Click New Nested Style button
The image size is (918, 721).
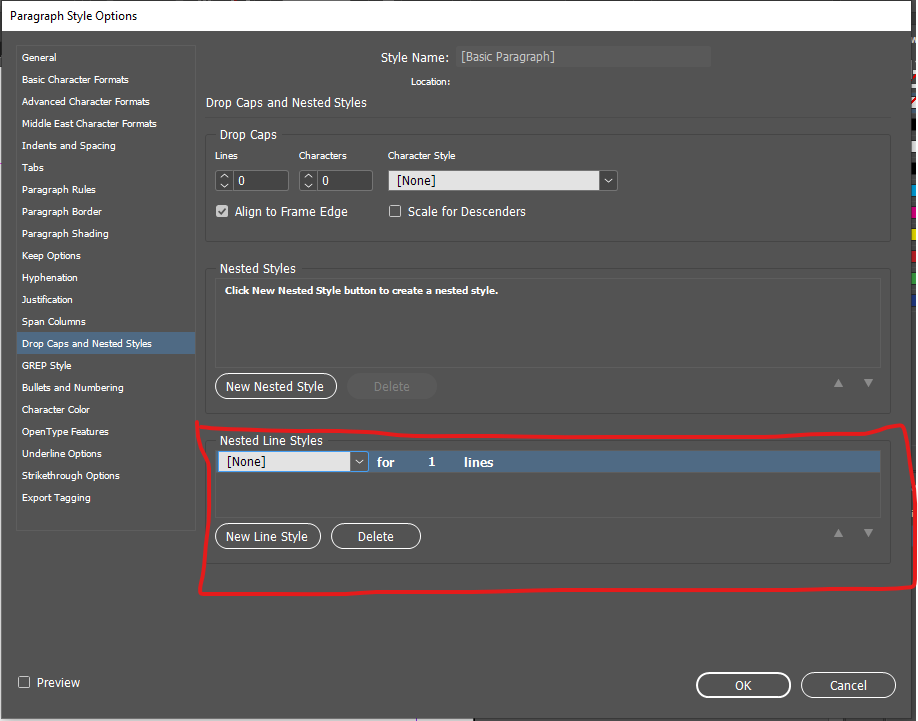pos(276,386)
